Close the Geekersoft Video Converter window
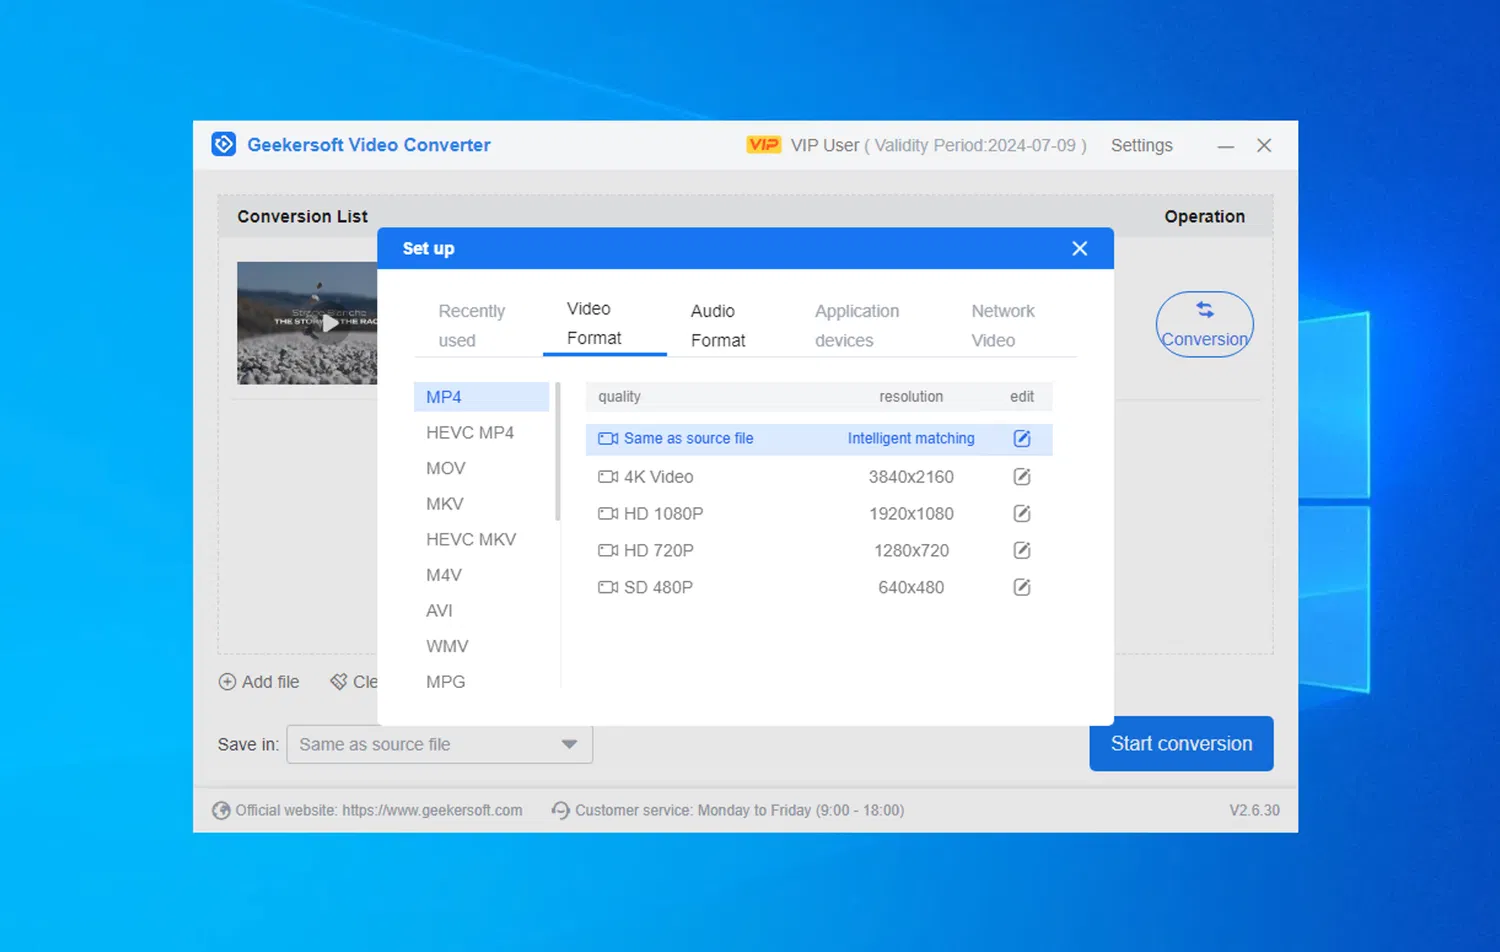 click(x=1264, y=145)
